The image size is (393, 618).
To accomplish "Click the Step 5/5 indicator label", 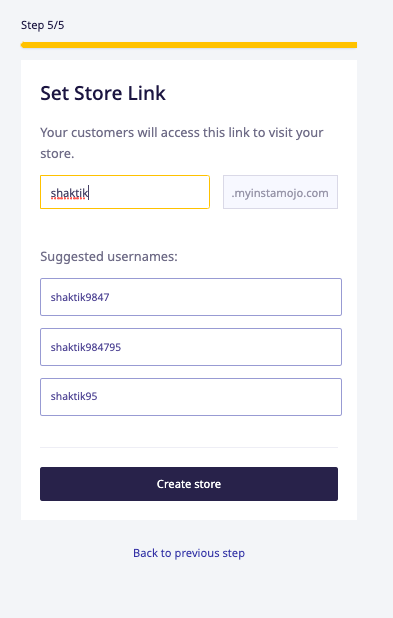I will tap(43, 25).
